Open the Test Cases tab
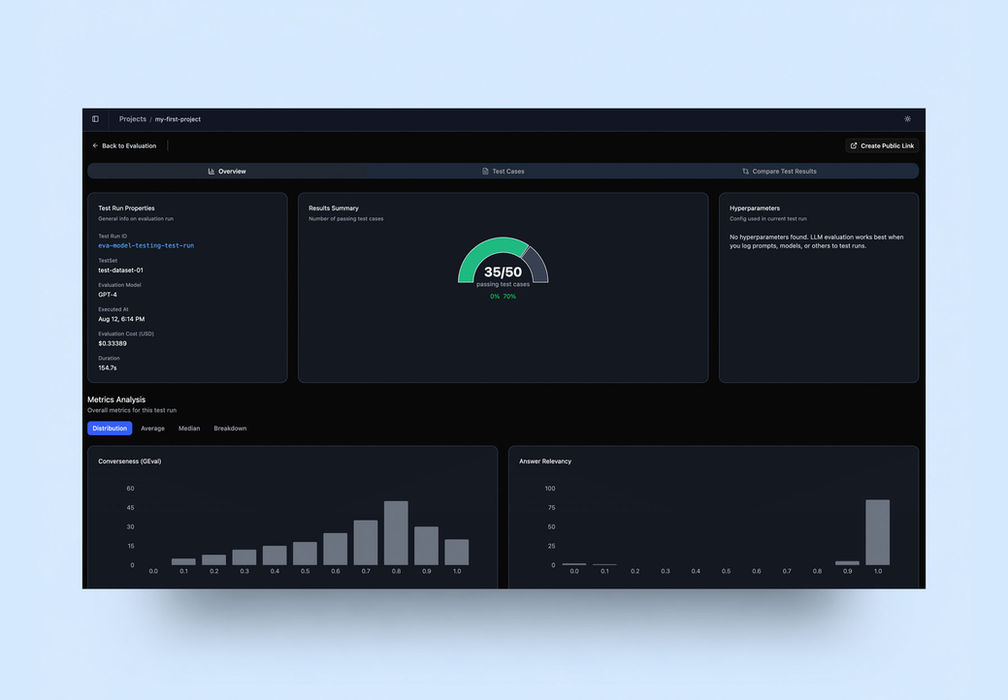Screen dimensions: 1008x700 tap(503, 172)
